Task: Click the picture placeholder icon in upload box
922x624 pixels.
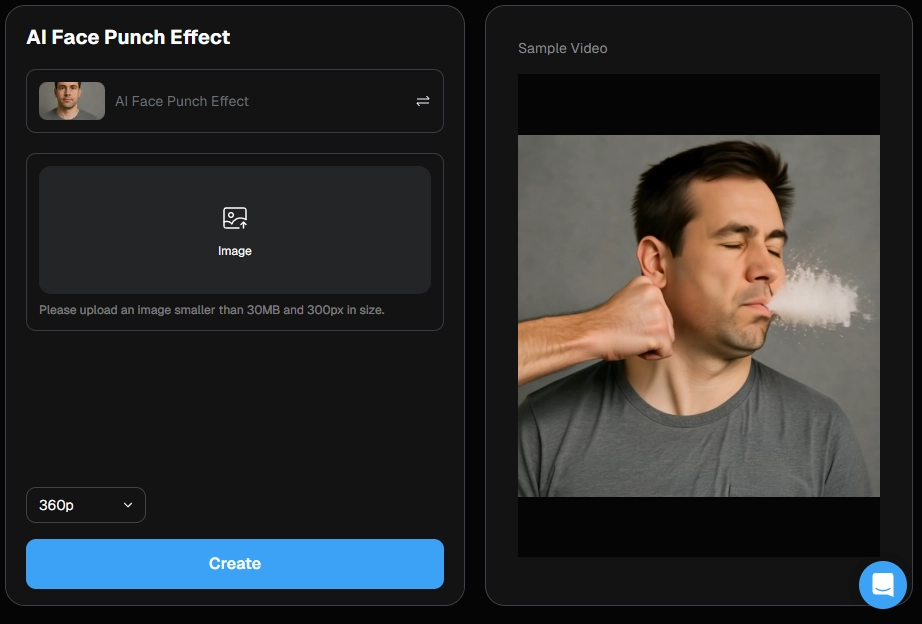Action: (234, 218)
